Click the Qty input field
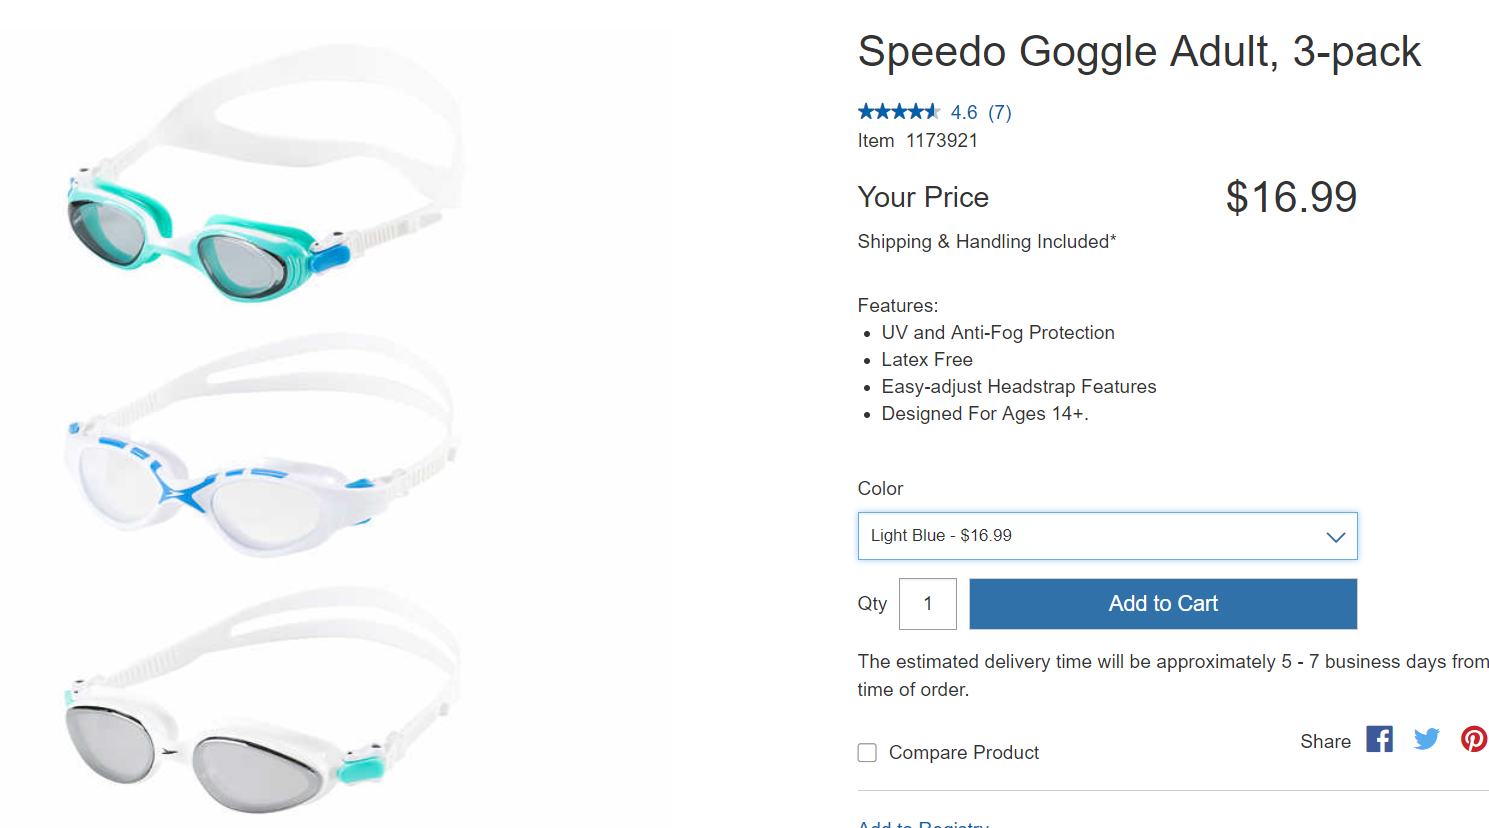Image resolution: width=1489 pixels, height=828 pixels. point(927,604)
